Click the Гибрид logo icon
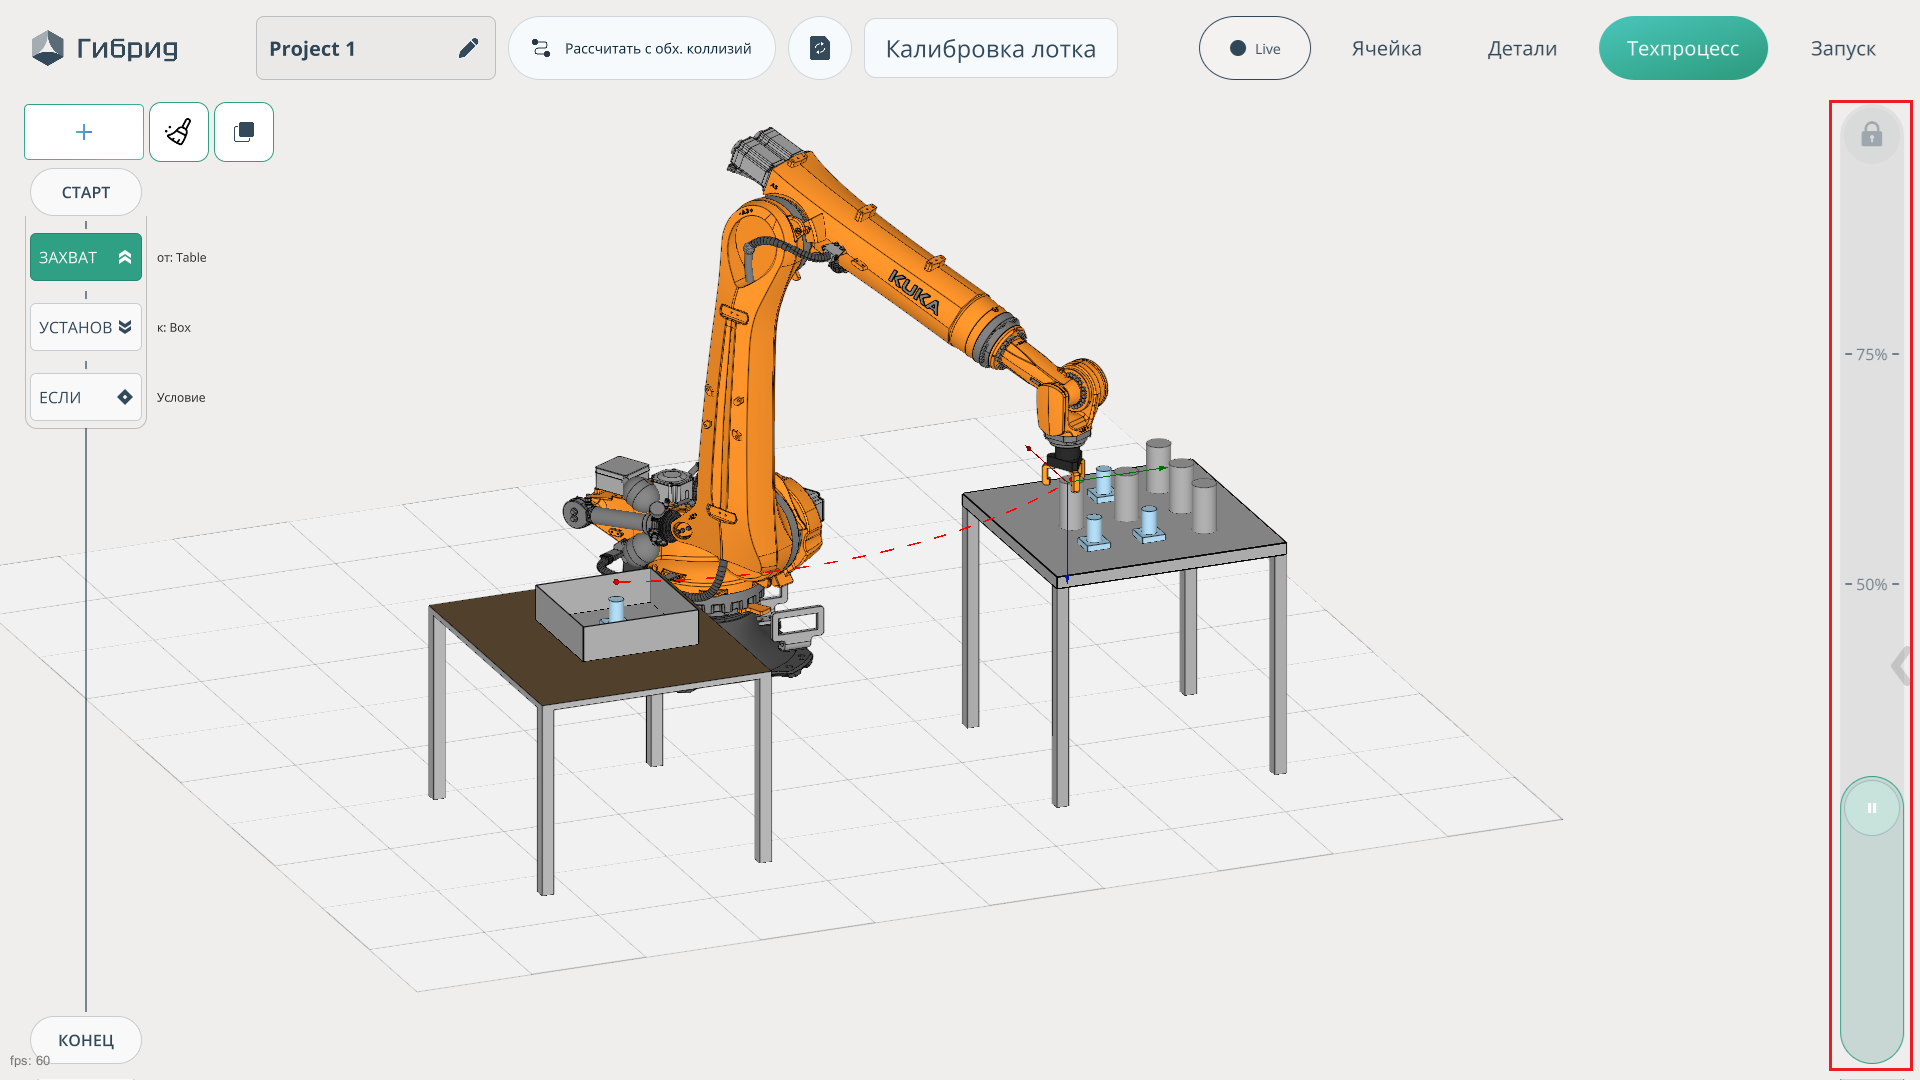Image resolution: width=1920 pixels, height=1080 pixels. coord(47,48)
